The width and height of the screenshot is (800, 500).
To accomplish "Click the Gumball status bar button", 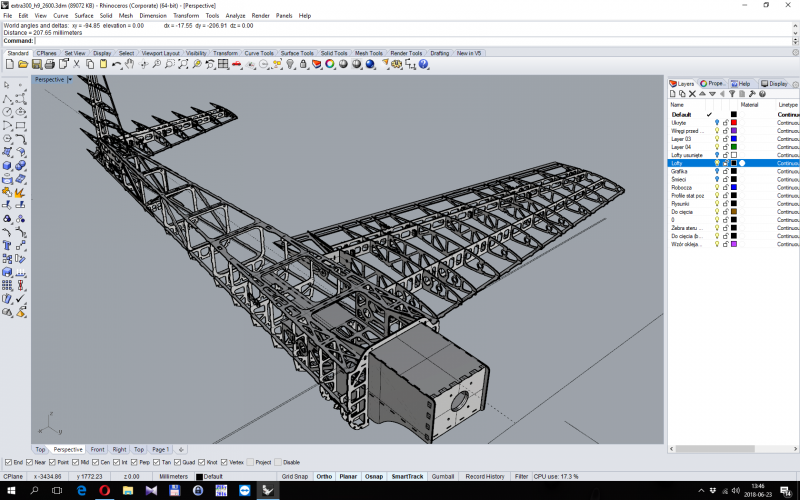I will (x=441, y=476).
